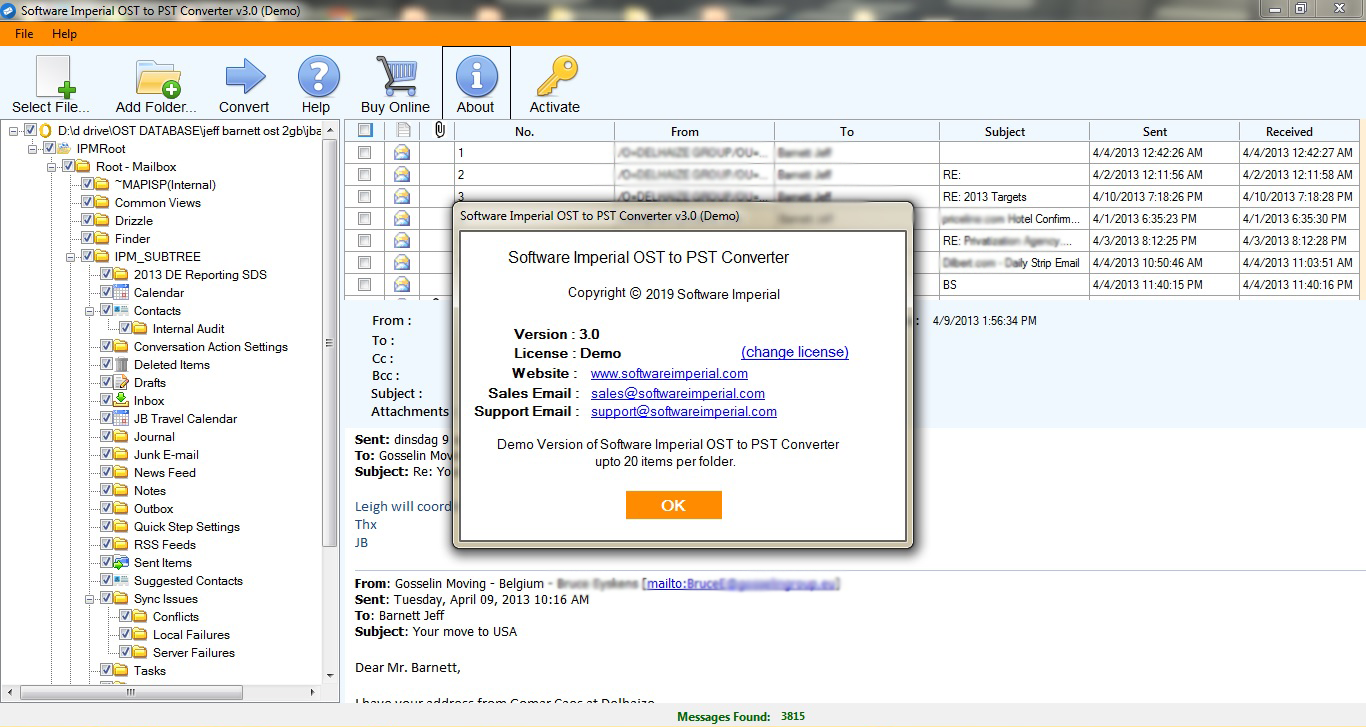Click the Add Folder toolbar icon
Screen dimensions: 1366x727
(x=158, y=78)
